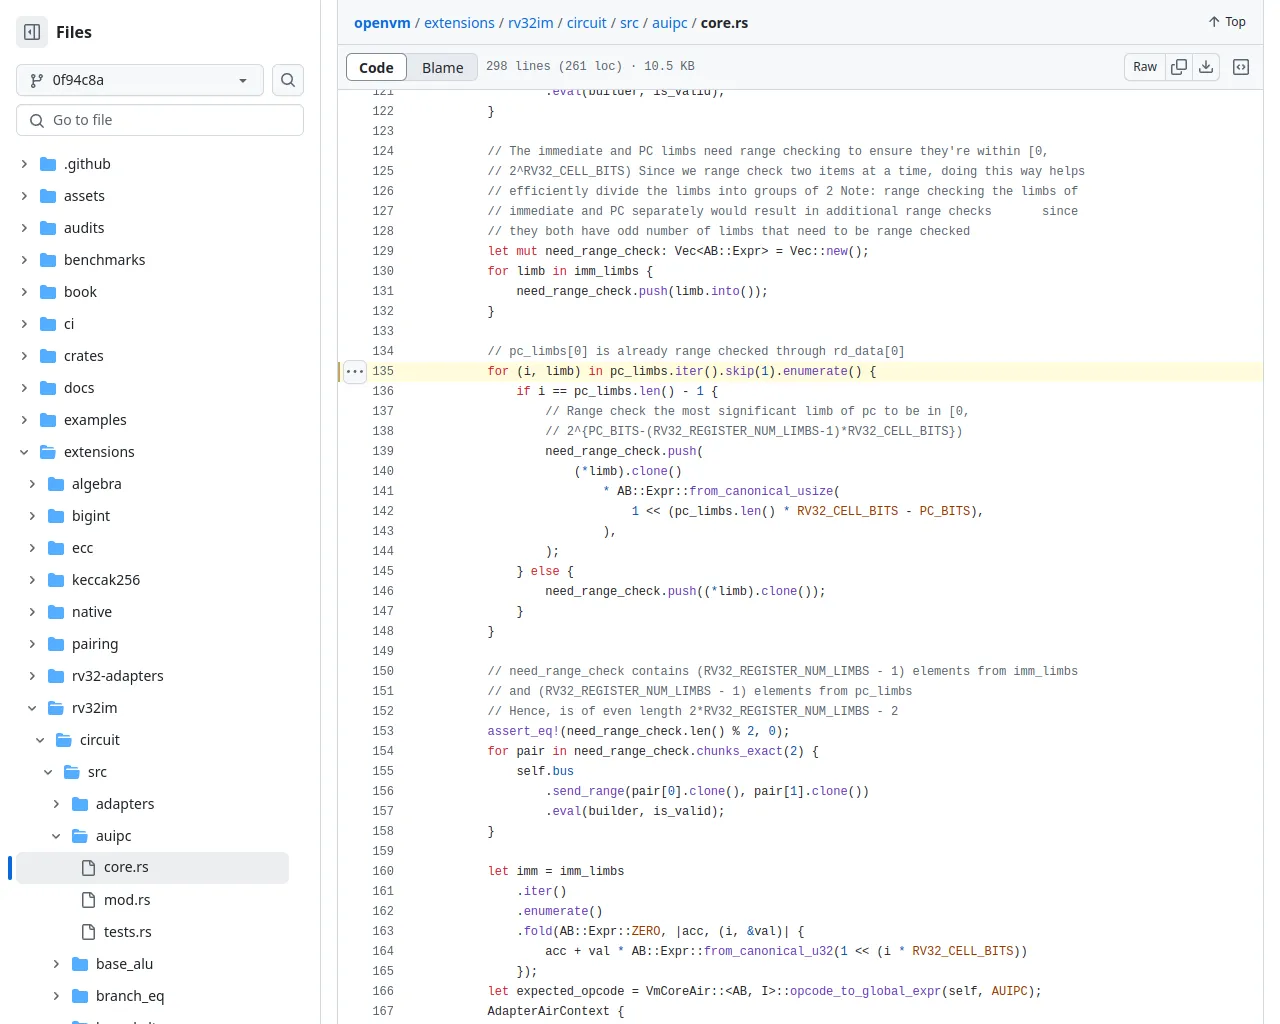This screenshot has width=1280, height=1024.
Task: Click the crates folder icon
Action: [48, 356]
